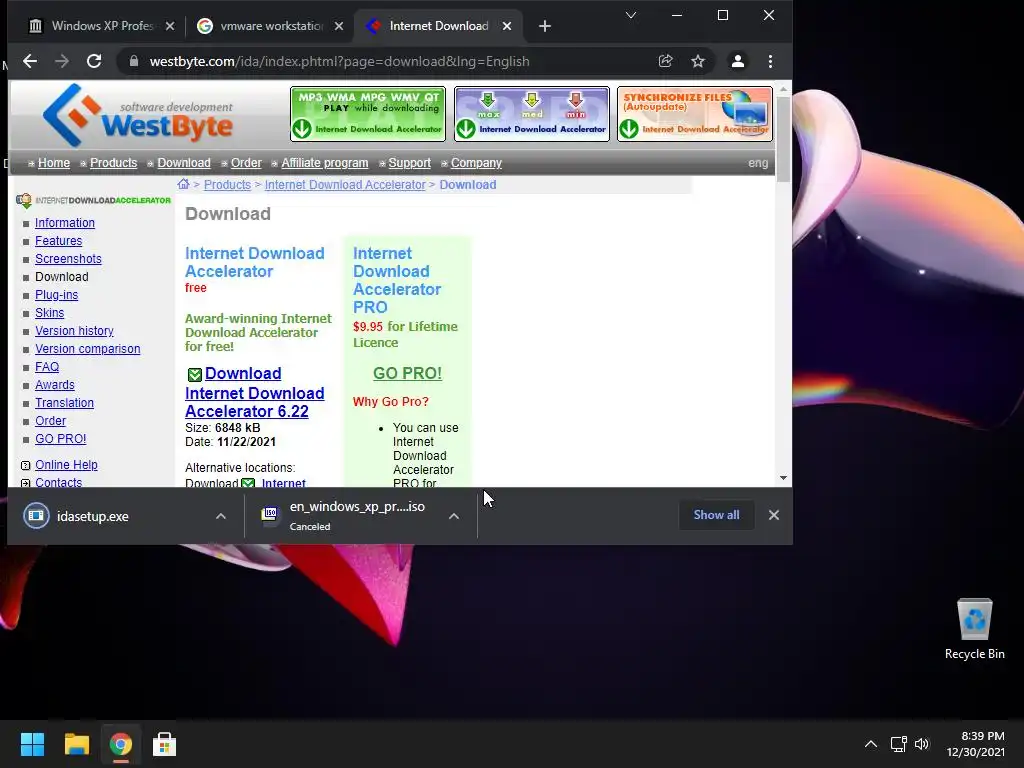This screenshot has height=768, width=1024.
Task: Open Information sidebar link
Action: click(65, 223)
